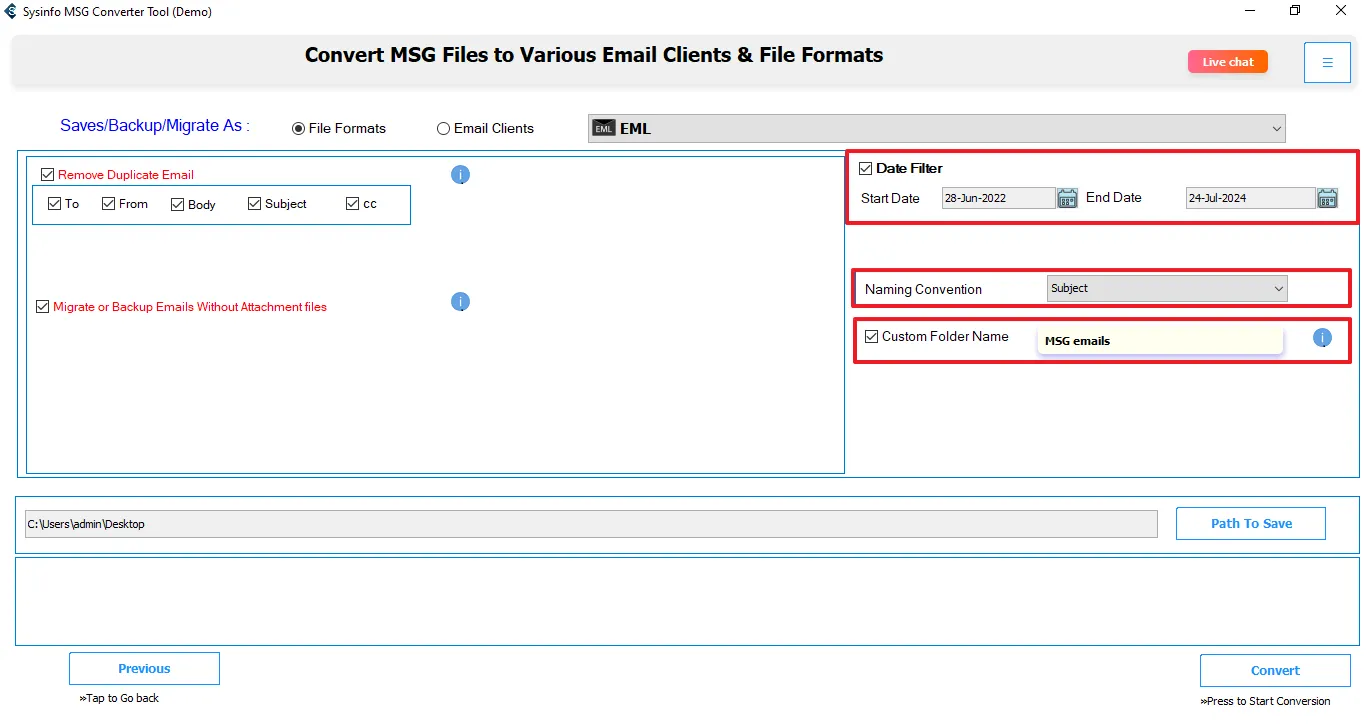
Task: Click info icon beside Migrate Without Attachment
Action: point(460,302)
